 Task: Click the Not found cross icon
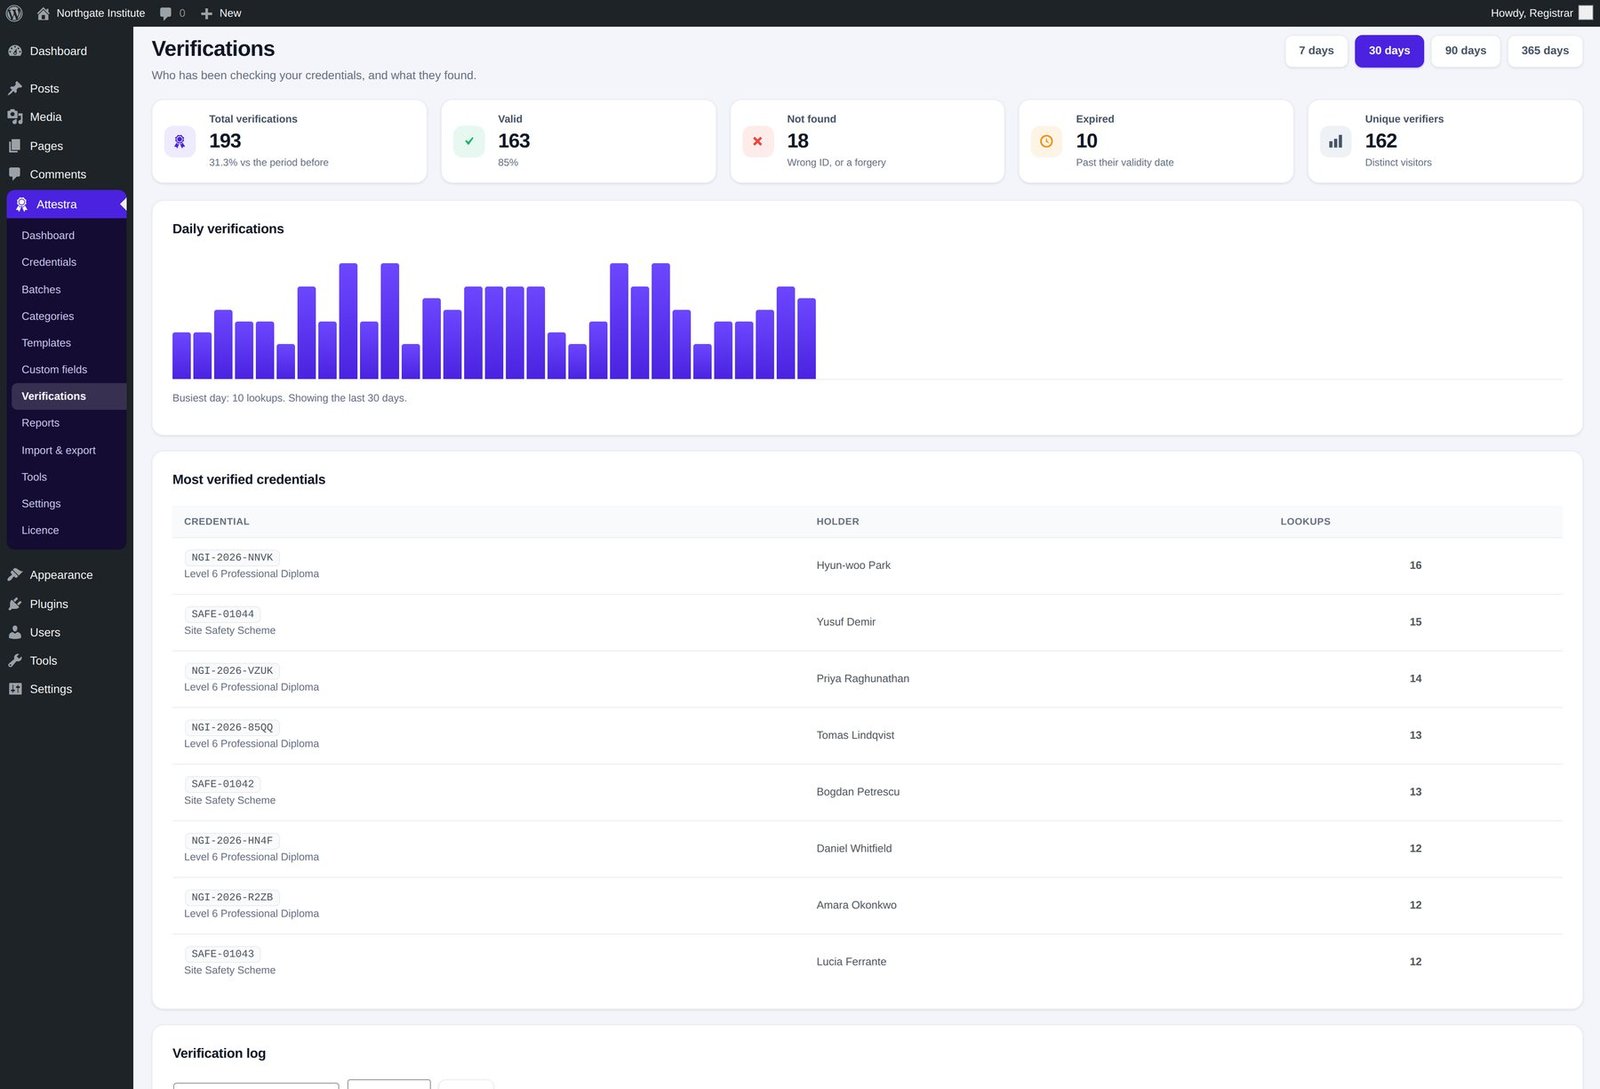coord(758,141)
